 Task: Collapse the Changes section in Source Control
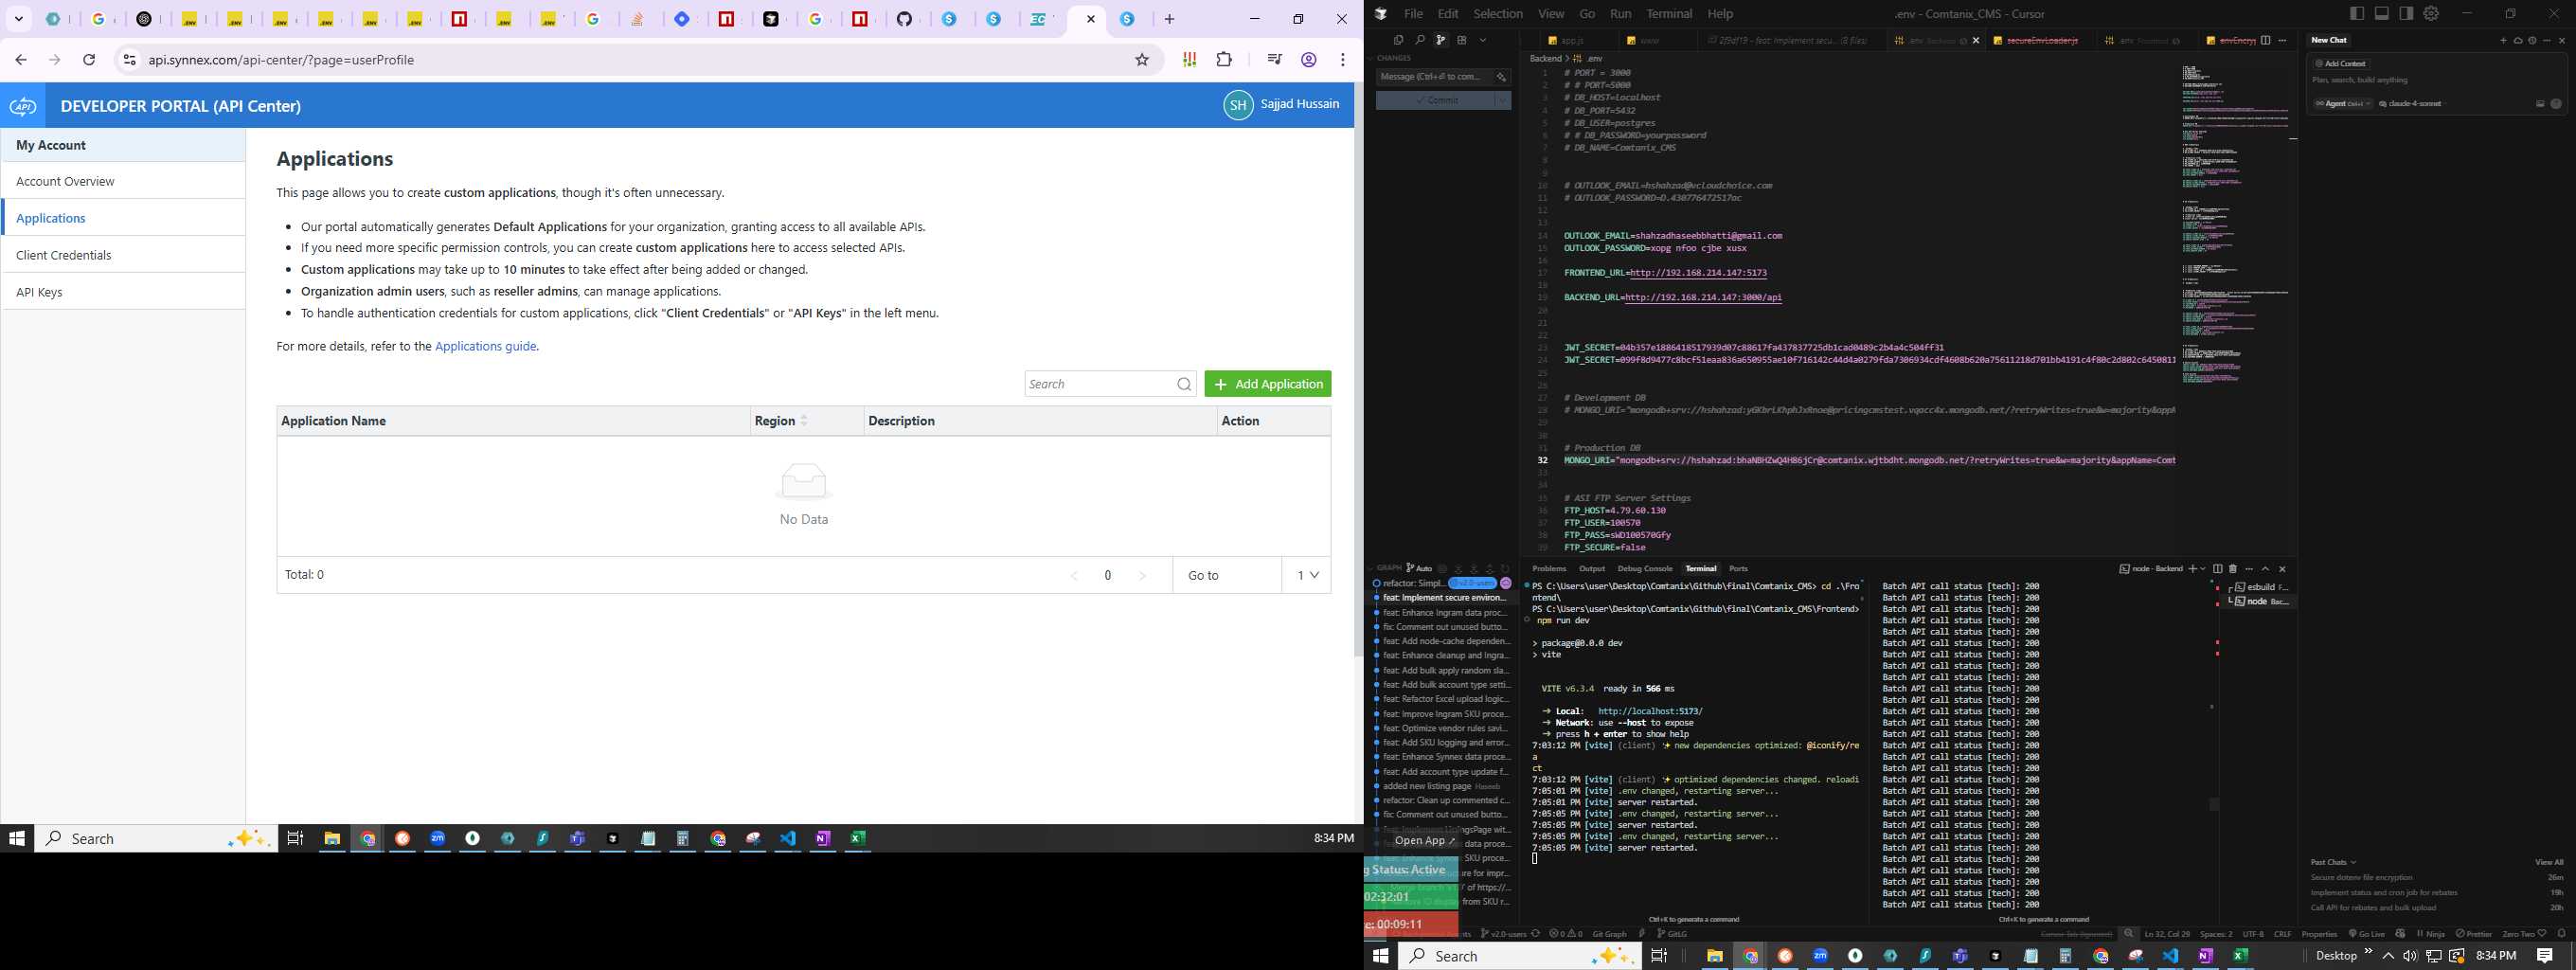pyautogui.click(x=1394, y=58)
